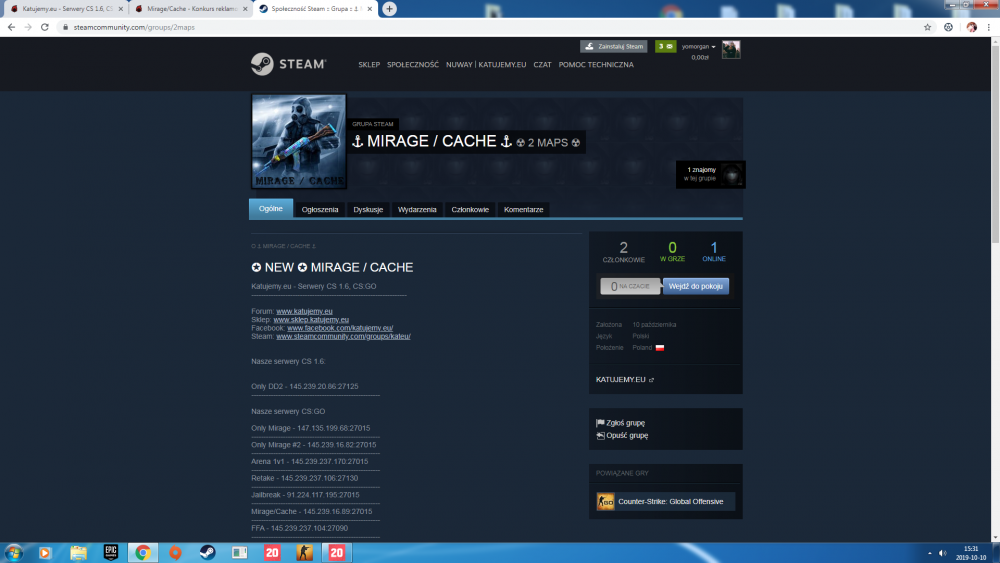This screenshot has width=1000, height=563.
Task: Open Epic Games launcher taskbar icon
Action: point(110,553)
